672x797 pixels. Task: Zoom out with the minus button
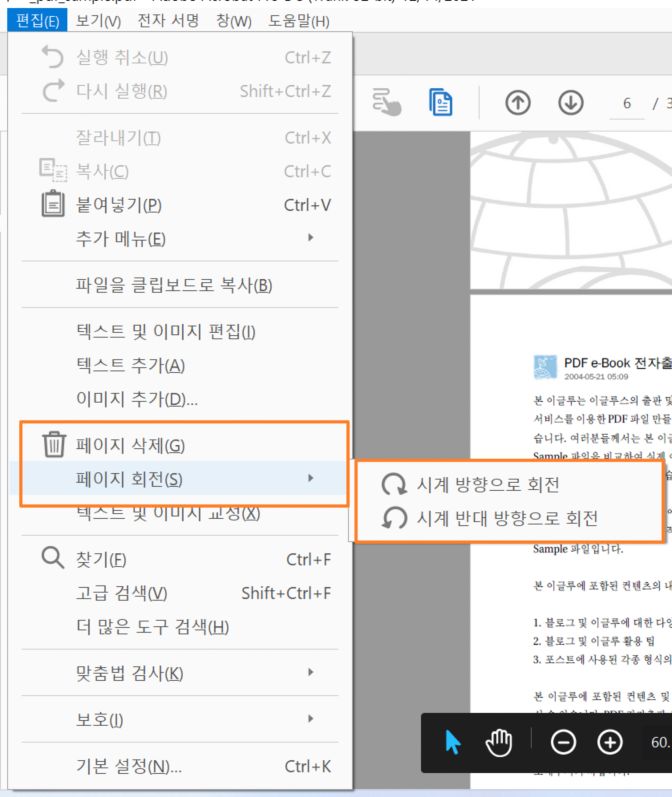[x=563, y=743]
